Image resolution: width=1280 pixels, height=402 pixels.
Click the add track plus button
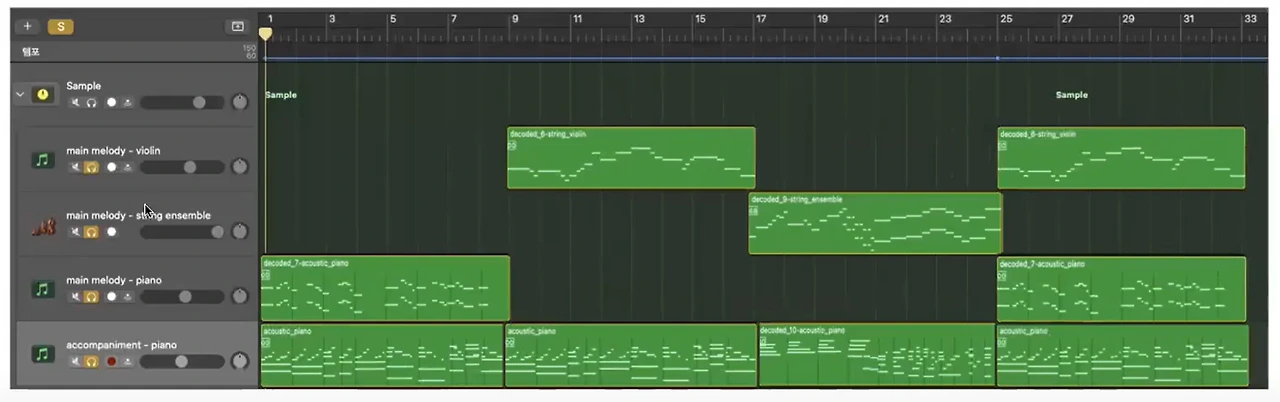(x=27, y=27)
